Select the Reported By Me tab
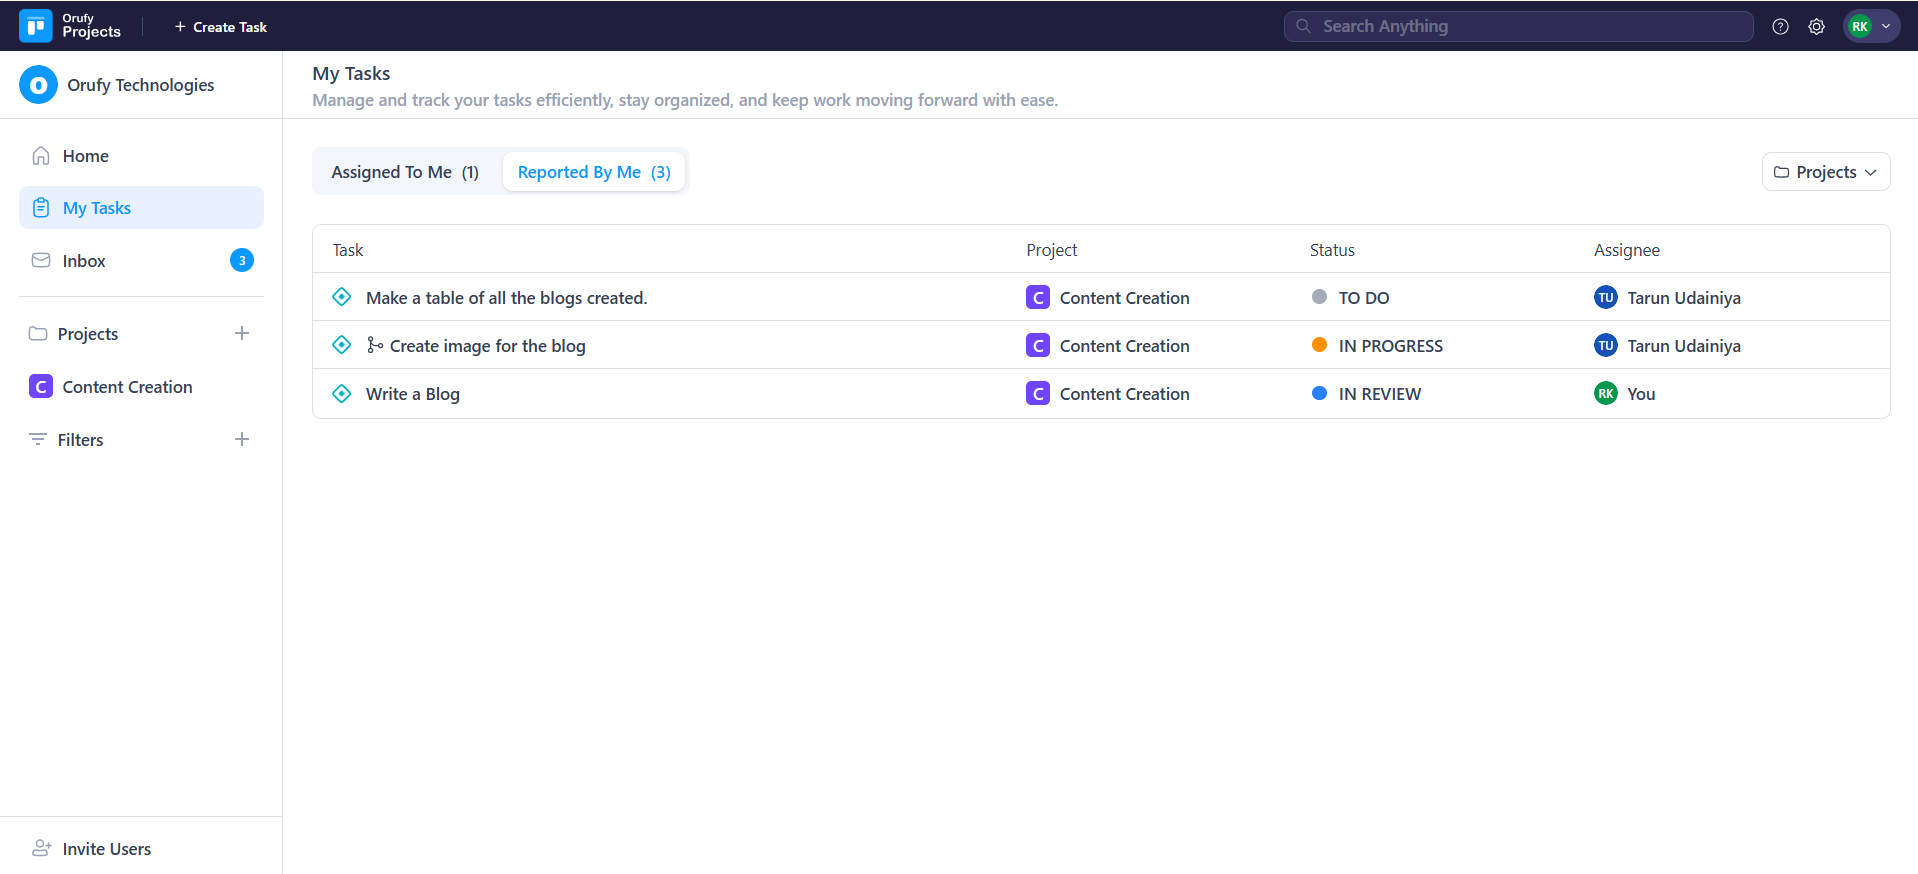 pyautogui.click(x=594, y=172)
